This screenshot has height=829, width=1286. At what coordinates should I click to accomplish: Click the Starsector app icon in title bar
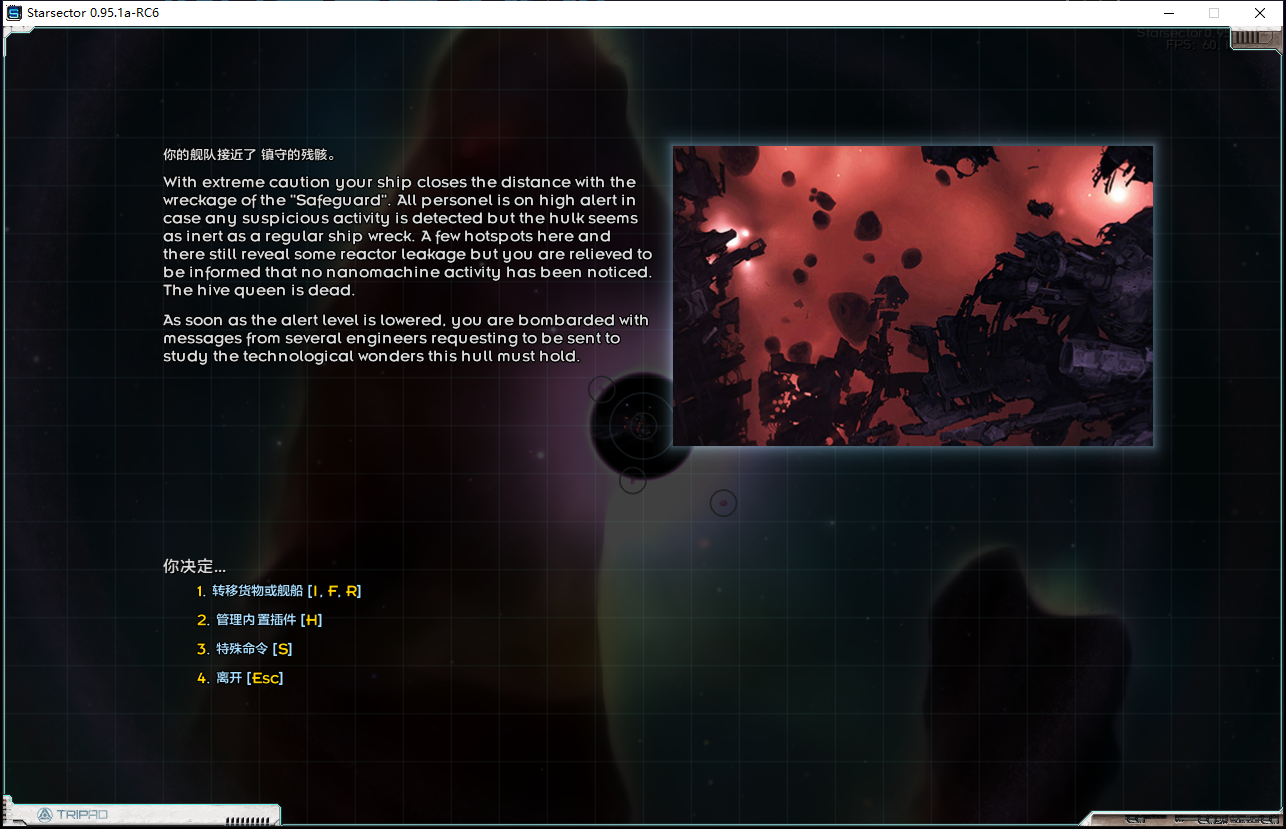(14, 13)
